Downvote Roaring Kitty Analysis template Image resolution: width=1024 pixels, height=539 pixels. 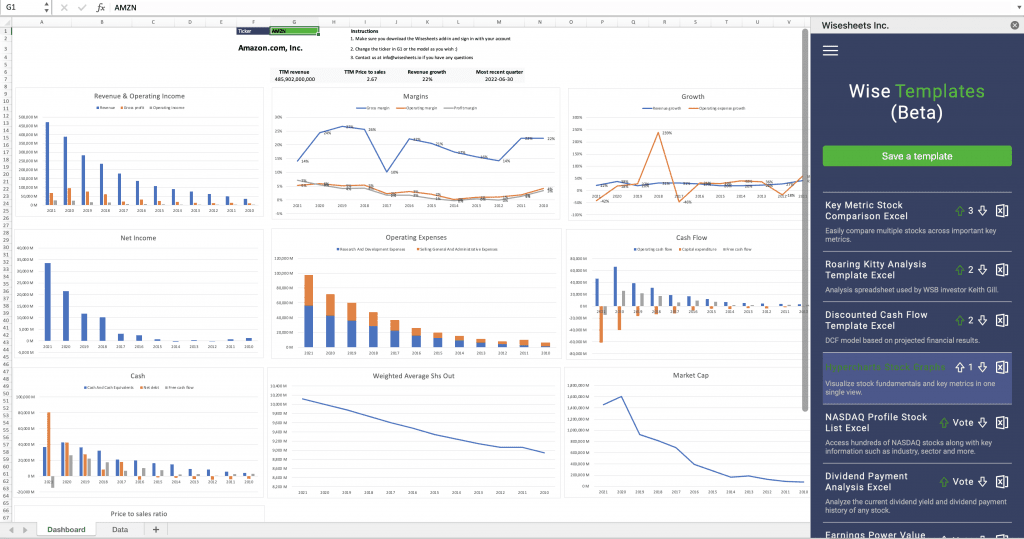point(982,270)
